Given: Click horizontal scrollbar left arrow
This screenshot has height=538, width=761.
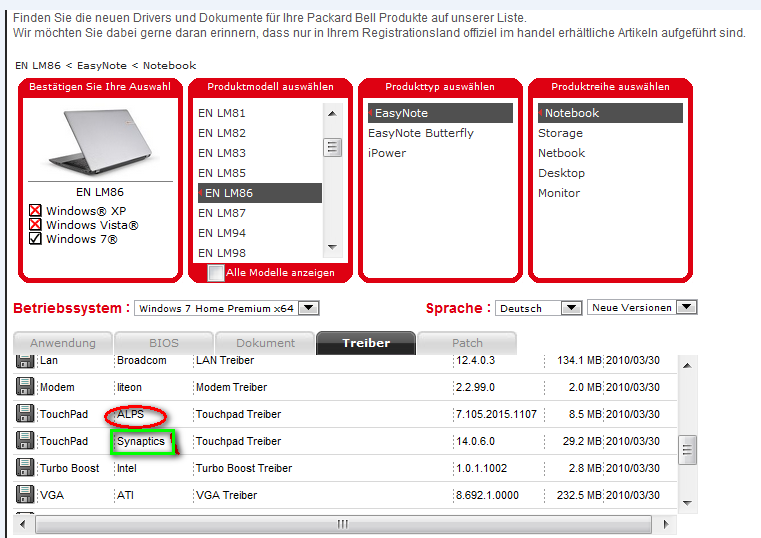Looking at the screenshot, I should [22, 524].
